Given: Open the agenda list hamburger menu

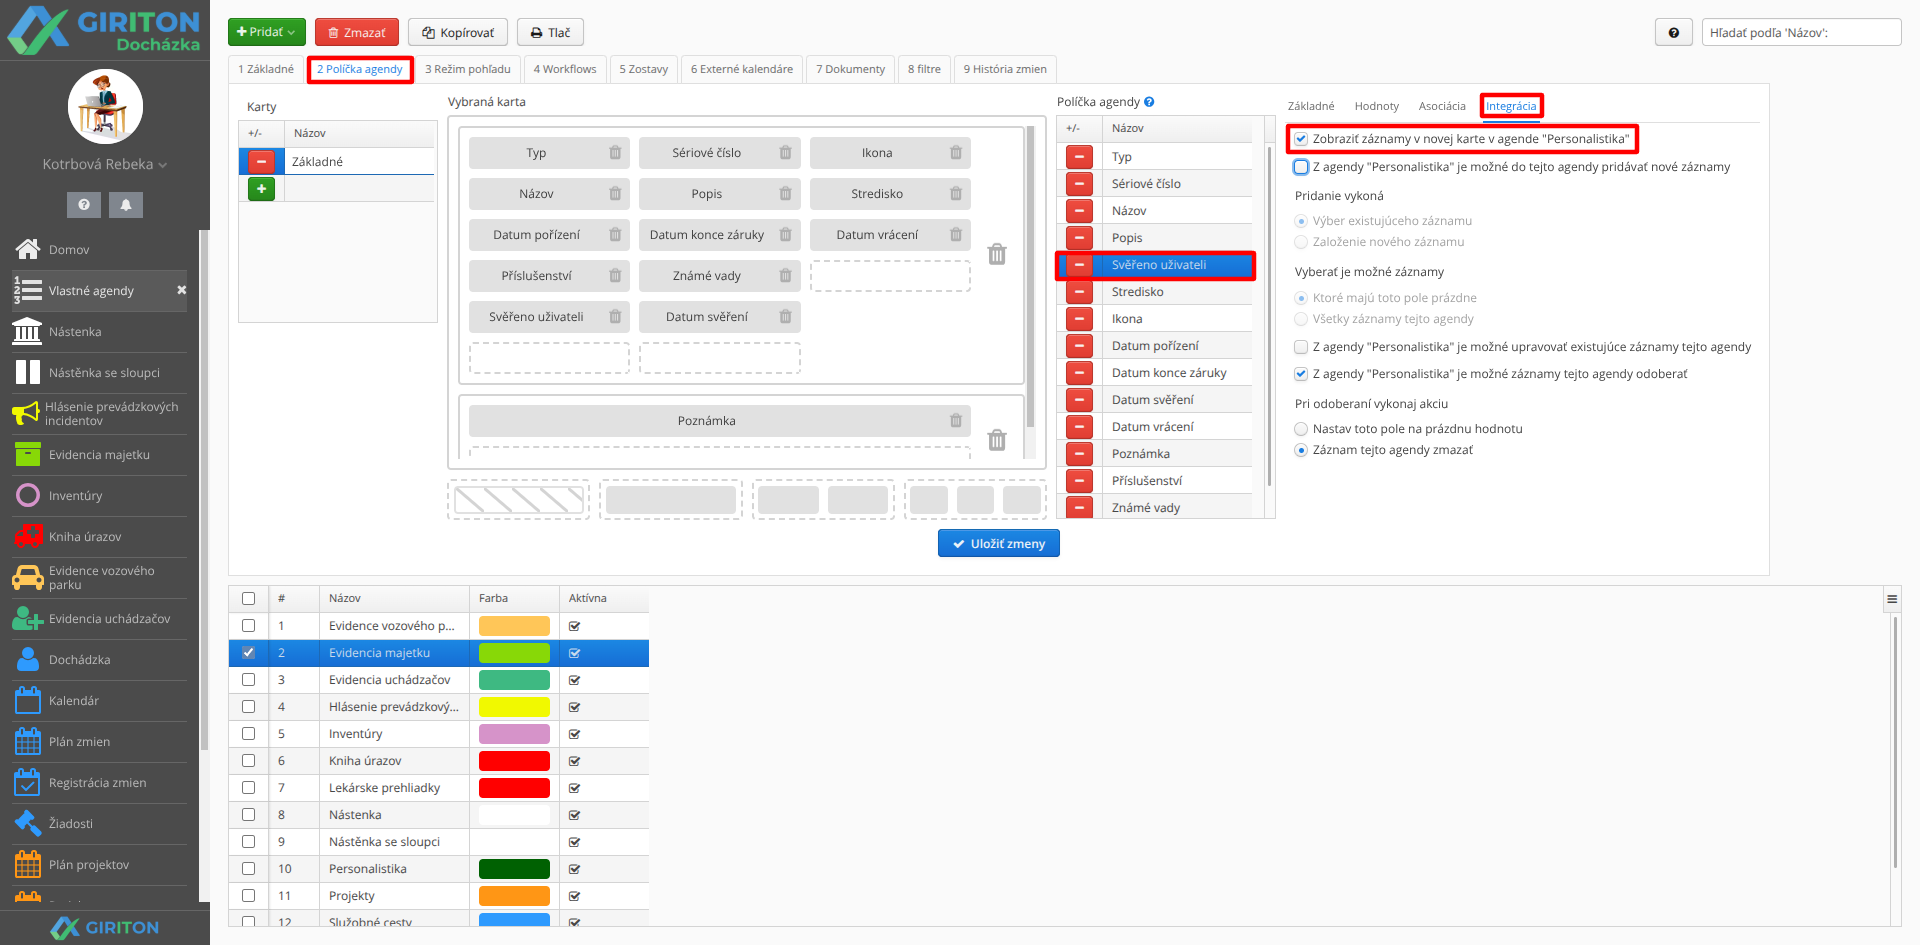Looking at the screenshot, I should (x=1892, y=599).
